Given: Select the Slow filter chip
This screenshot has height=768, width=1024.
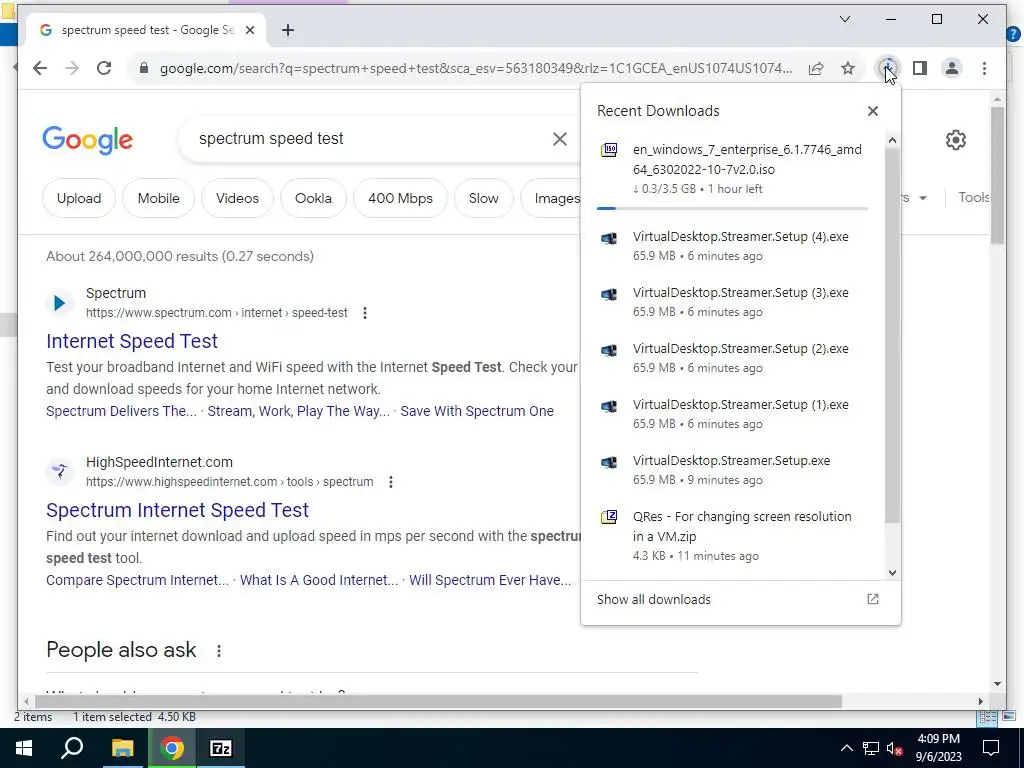Looking at the screenshot, I should 483,198.
